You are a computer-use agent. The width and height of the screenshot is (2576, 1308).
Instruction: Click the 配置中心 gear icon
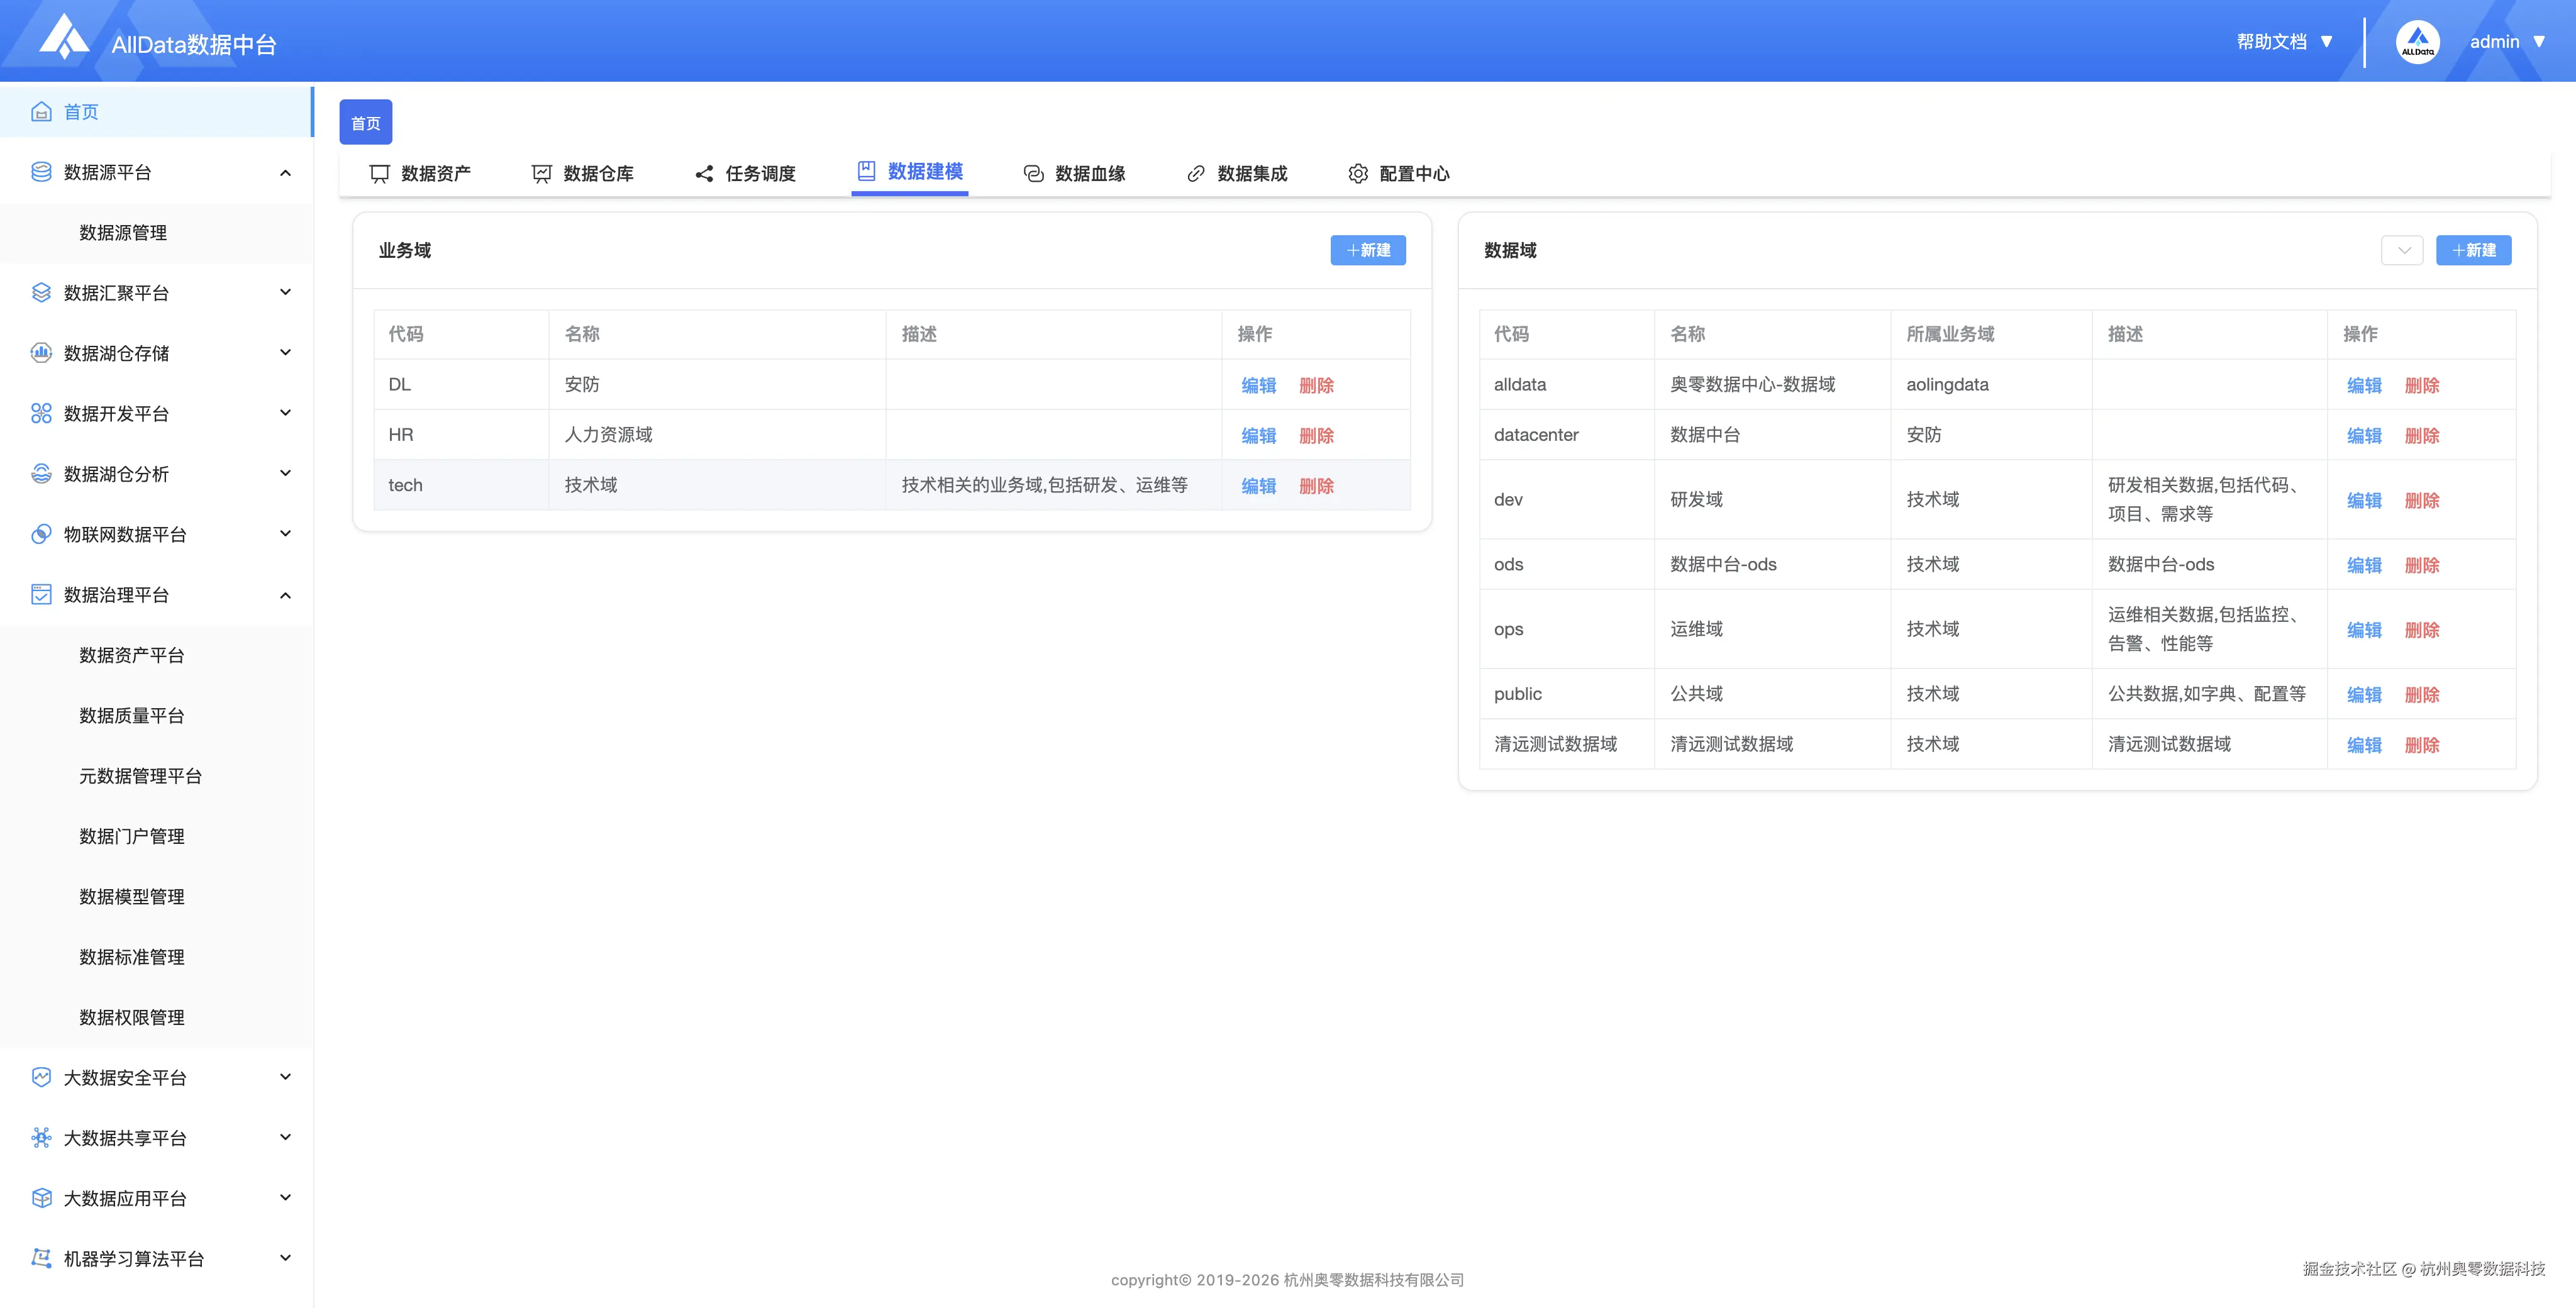point(1358,174)
